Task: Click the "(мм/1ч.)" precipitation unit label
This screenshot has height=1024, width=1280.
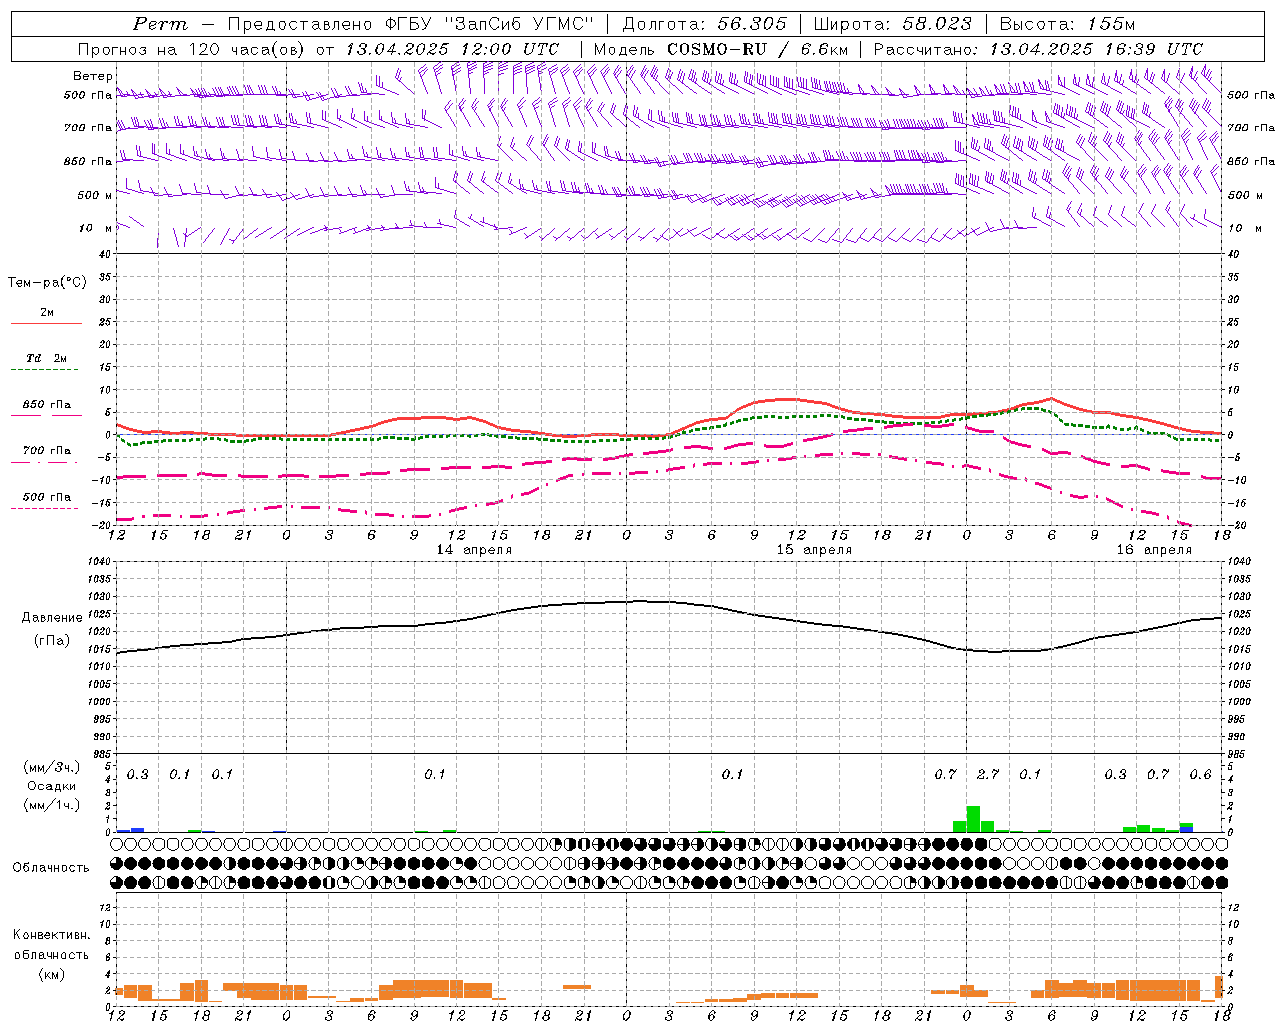Action: click(52, 805)
